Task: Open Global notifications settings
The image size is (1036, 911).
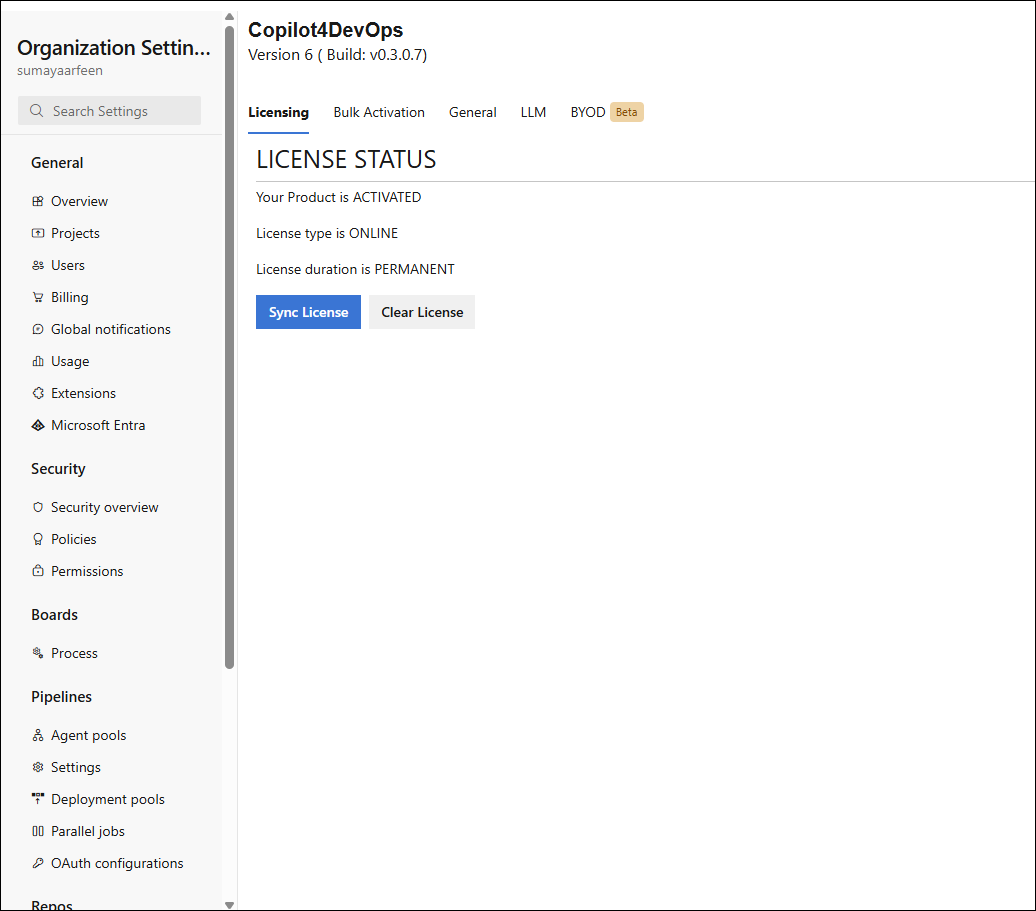Action: pyautogui.click(x=110, y=329)
